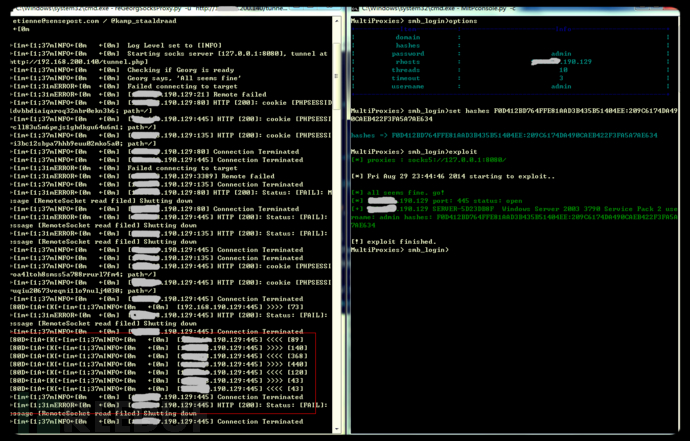Click the scroll-up arrow in the reGeorg window
Screen dimensions: 690x441
(x=337, y=21)
